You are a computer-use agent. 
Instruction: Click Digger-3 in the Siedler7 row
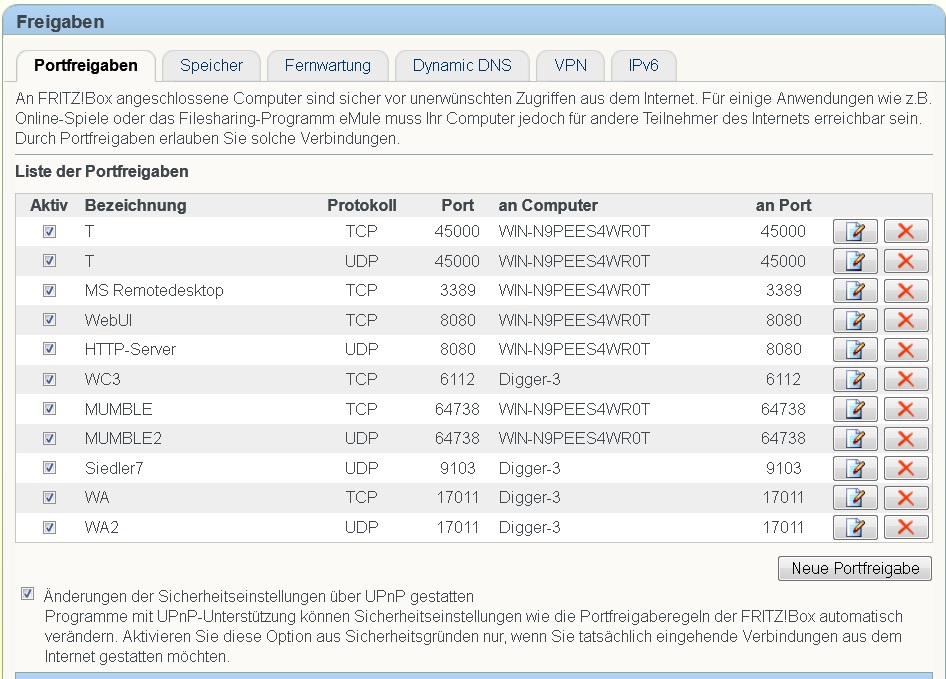(530, 468)
